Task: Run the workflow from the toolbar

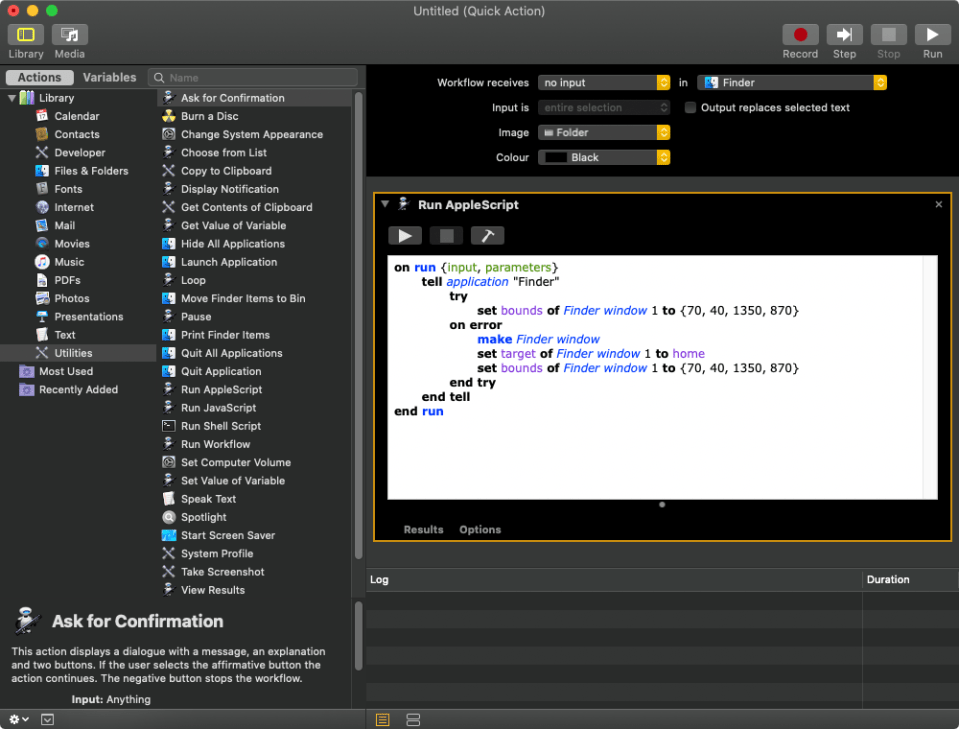Action: pyautogui.click(x=932, y=36)
